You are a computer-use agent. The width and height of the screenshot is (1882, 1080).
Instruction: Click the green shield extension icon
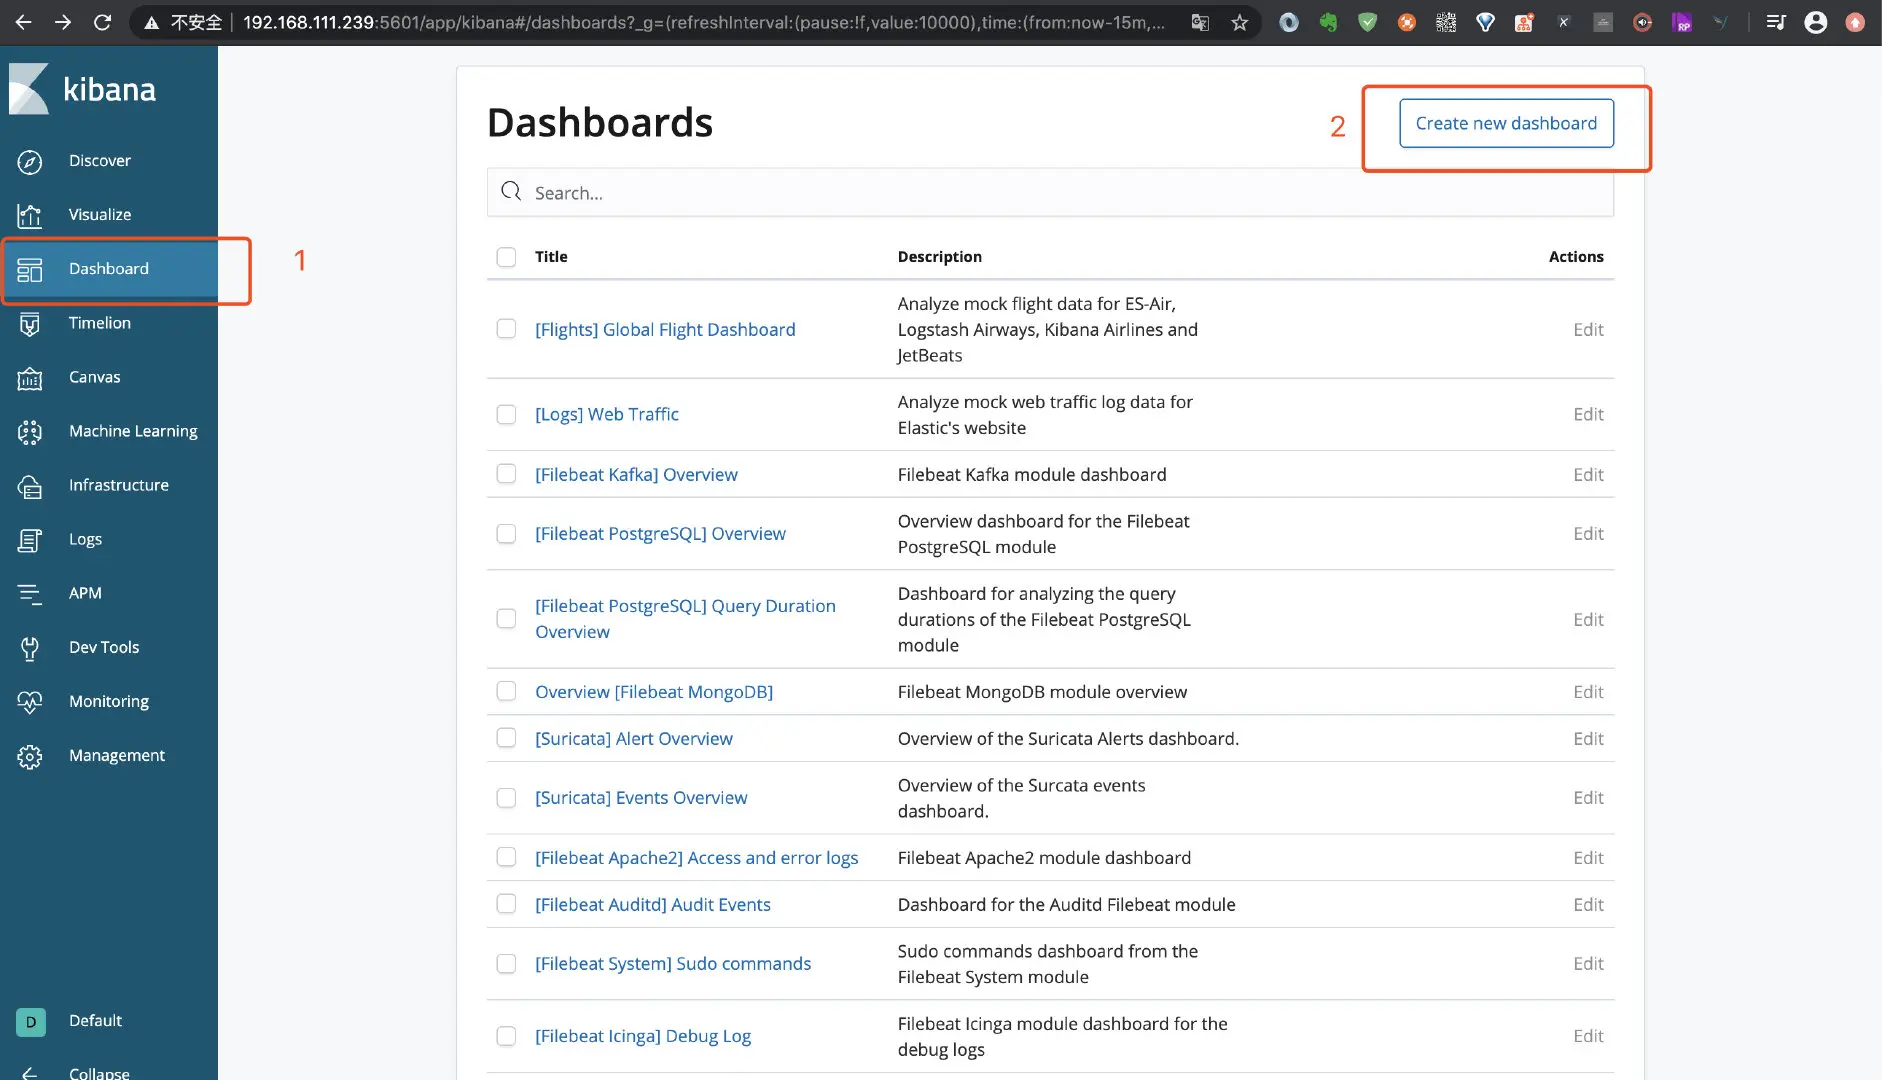(1367, 22)
